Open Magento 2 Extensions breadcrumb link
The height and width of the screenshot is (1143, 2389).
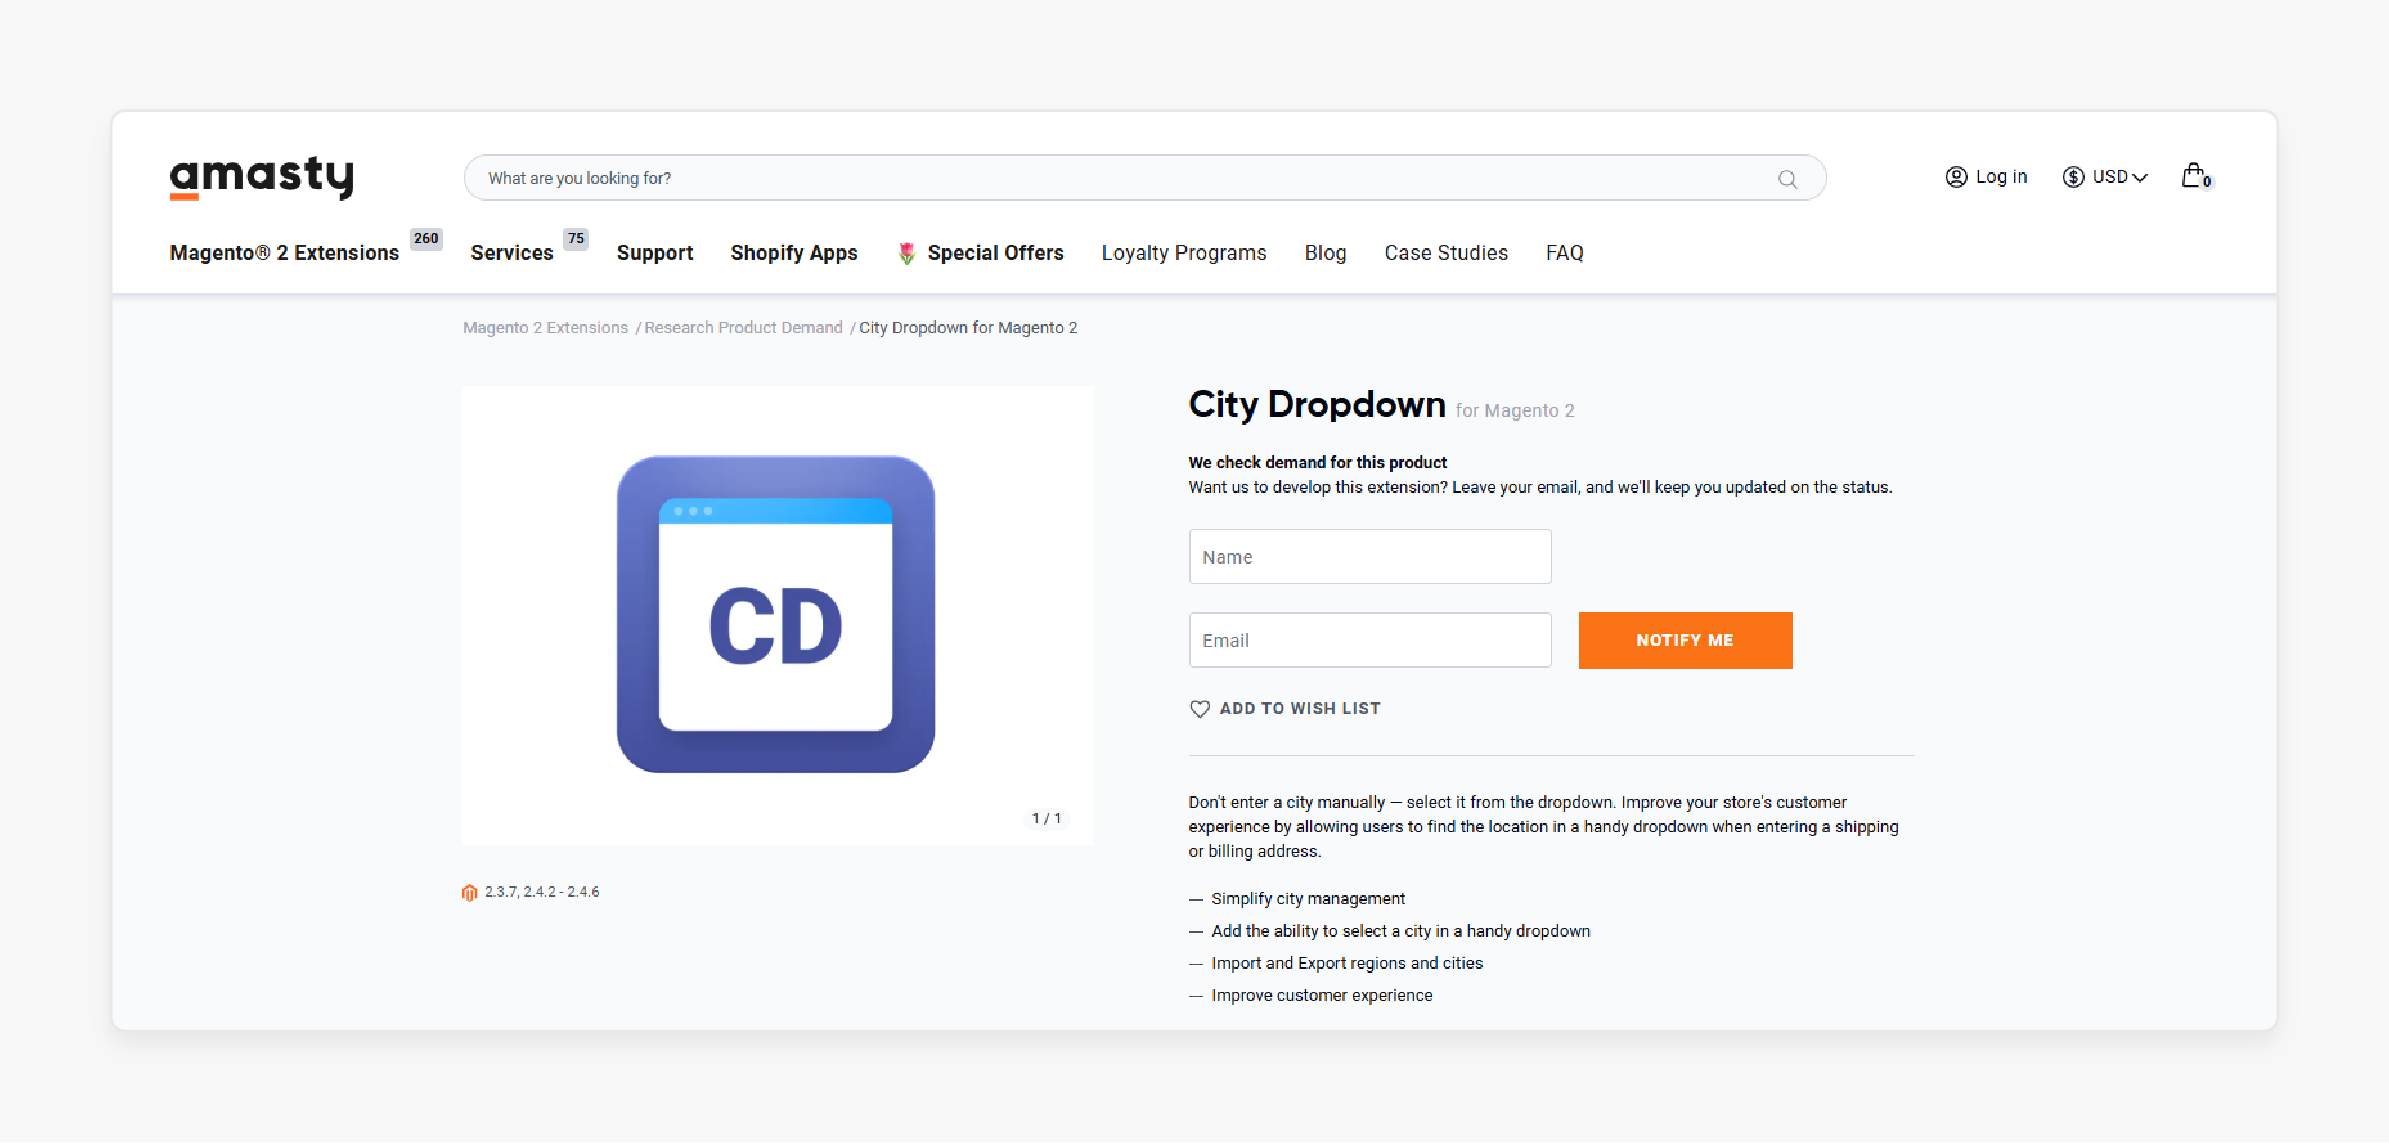tap(545, 328)
